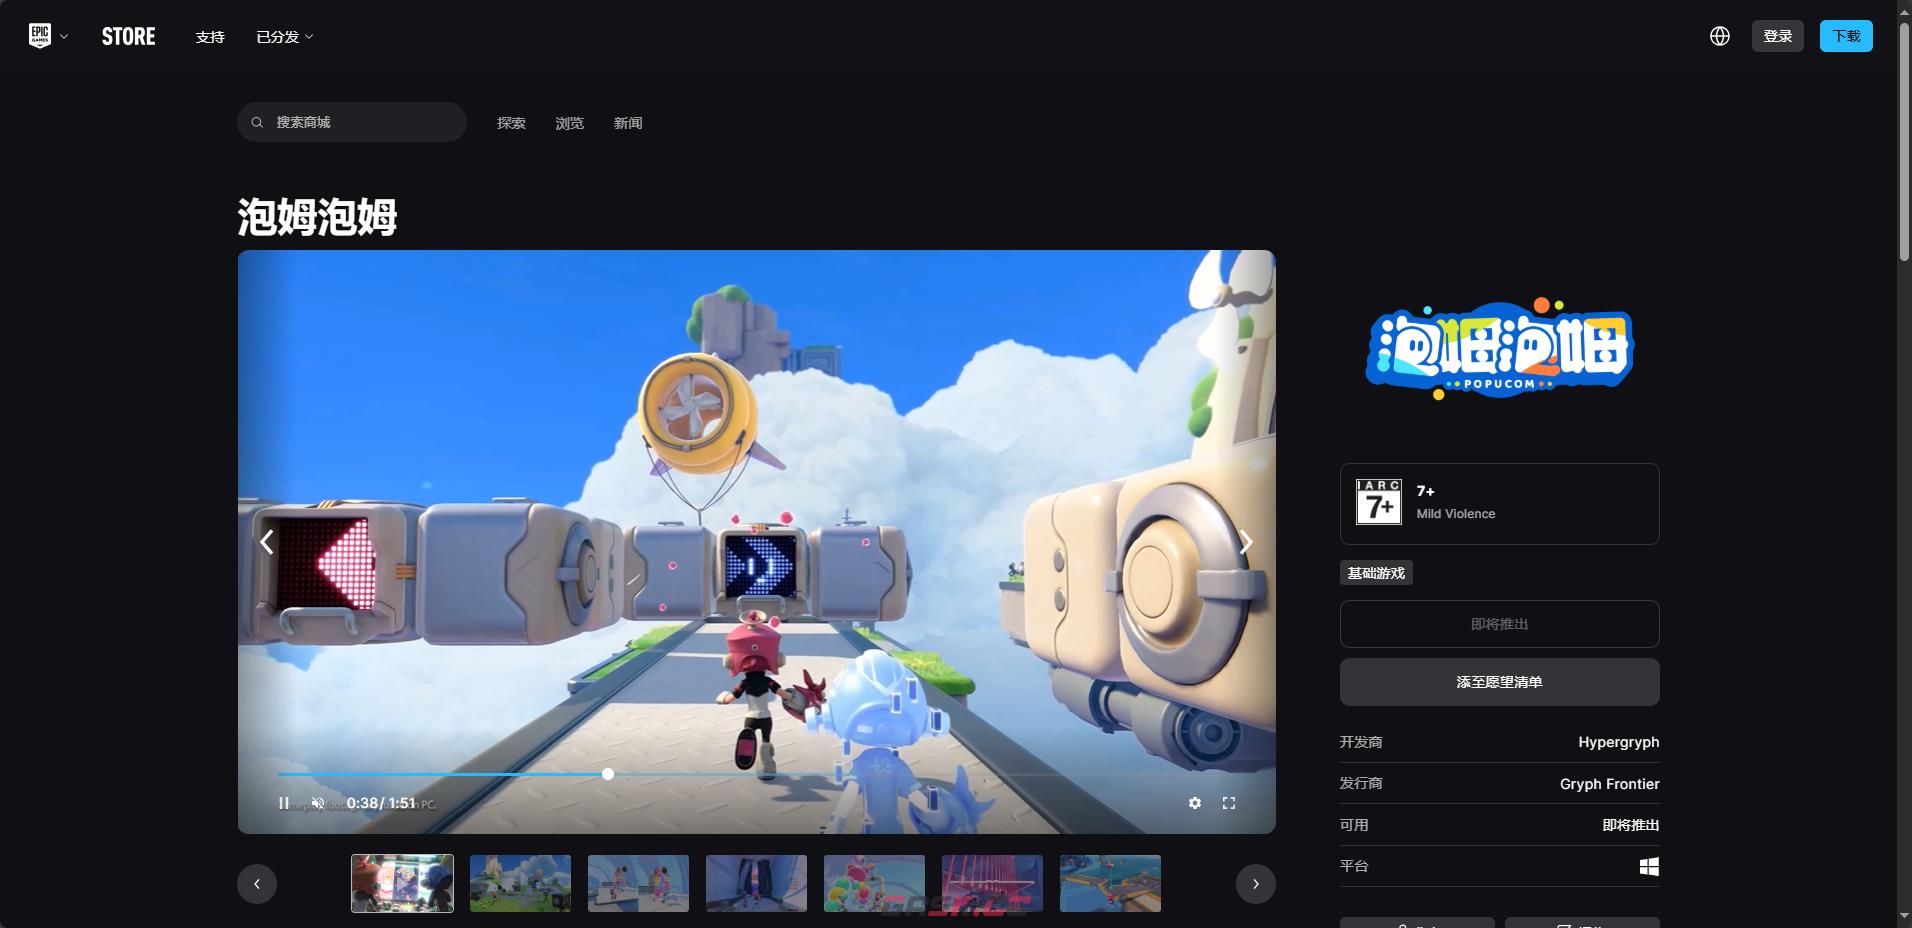Image resolution: width=1912 pixels, height=928 pixels.
Task: Click the Windows platform icon
Action: click(1649, 866)
